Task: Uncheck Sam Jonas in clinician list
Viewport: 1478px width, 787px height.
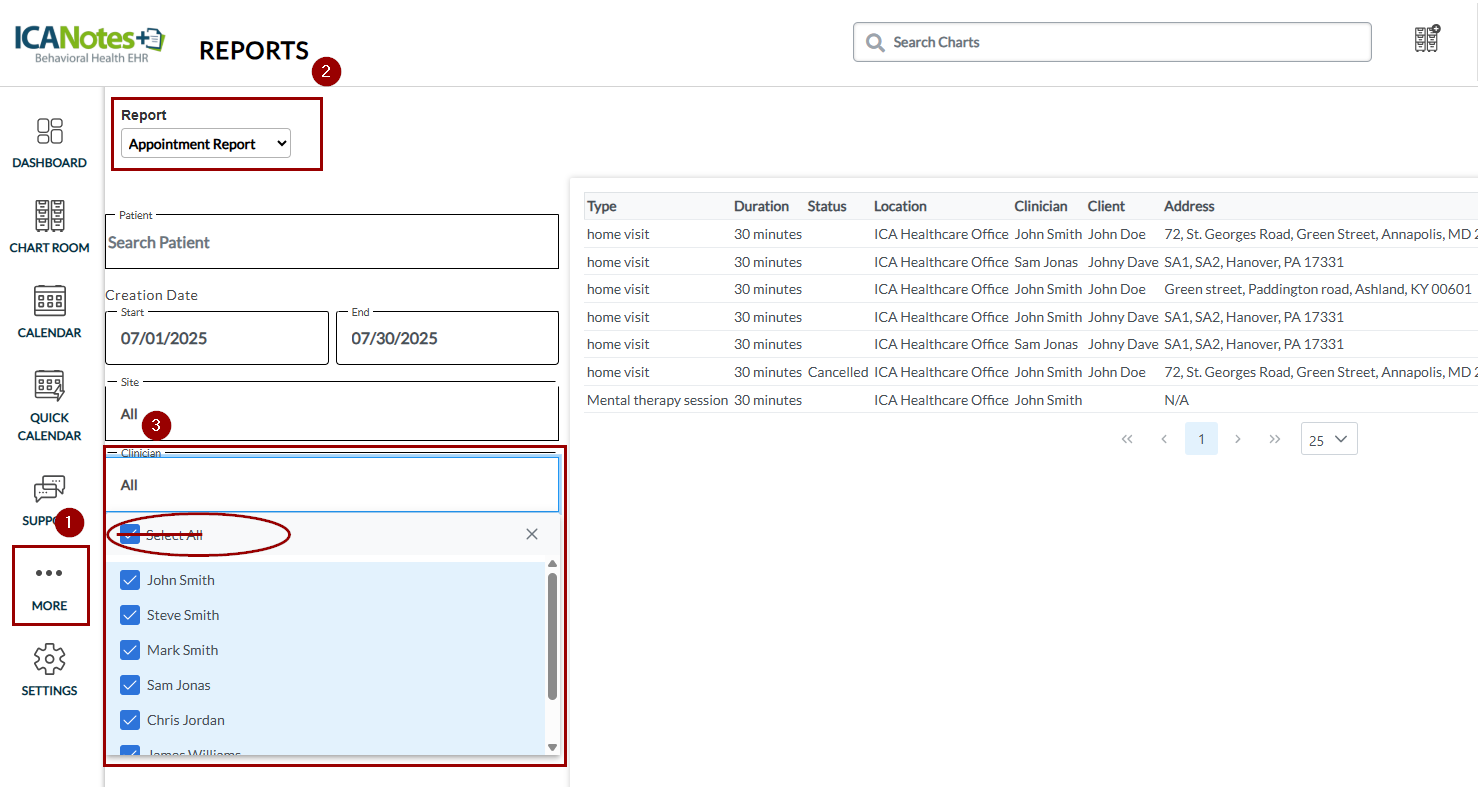Action: pos(130,685)
